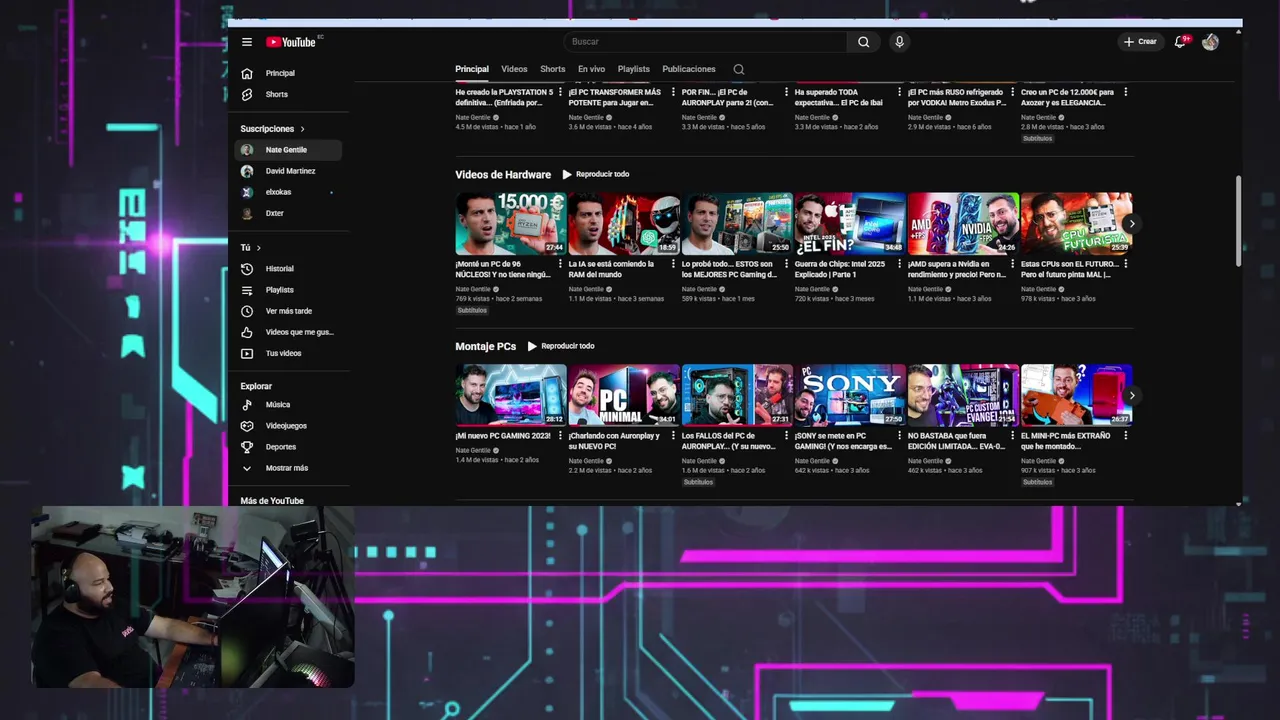The image size is (1280, 720).
Task: Open Deportes in Explorar
Action: click(x=288, y=447)
